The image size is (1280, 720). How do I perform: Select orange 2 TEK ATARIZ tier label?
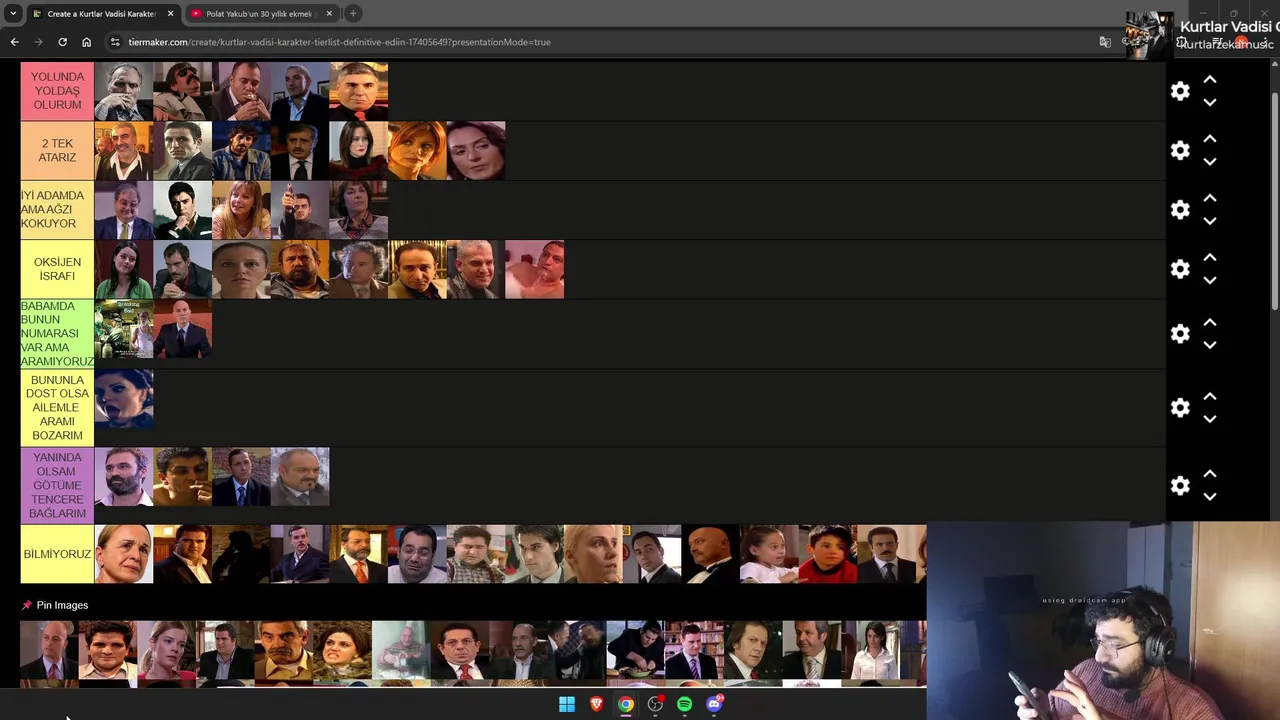point(57,150)
